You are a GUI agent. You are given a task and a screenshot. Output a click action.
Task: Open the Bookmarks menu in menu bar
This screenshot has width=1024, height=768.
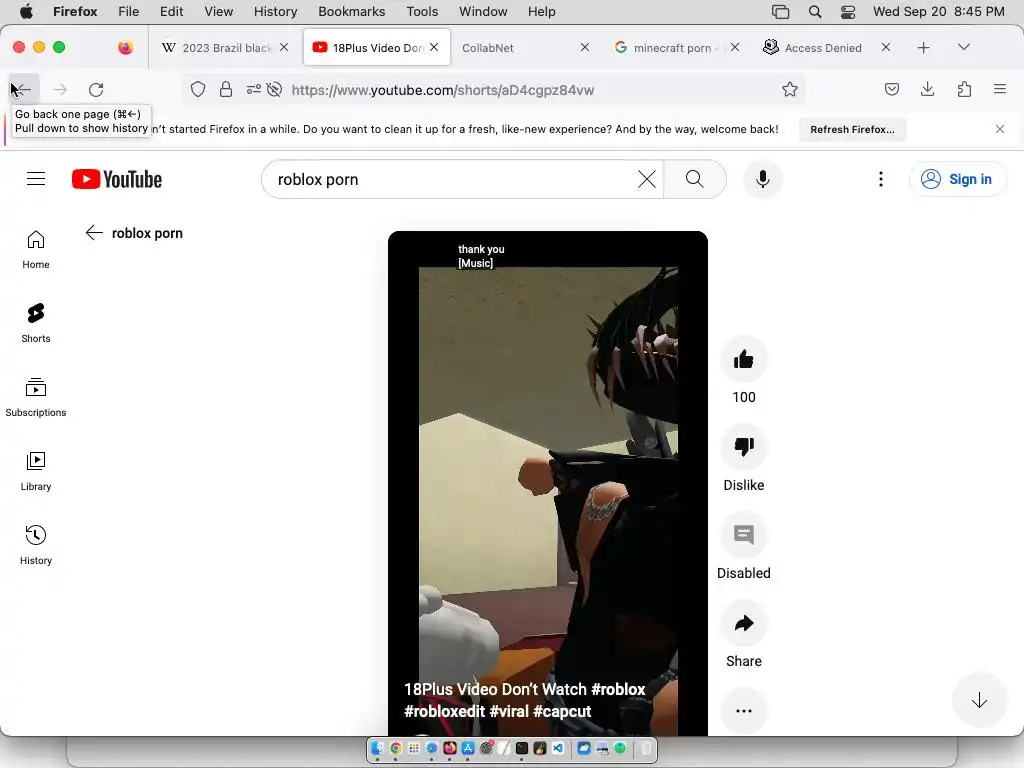tap(351, 11)
